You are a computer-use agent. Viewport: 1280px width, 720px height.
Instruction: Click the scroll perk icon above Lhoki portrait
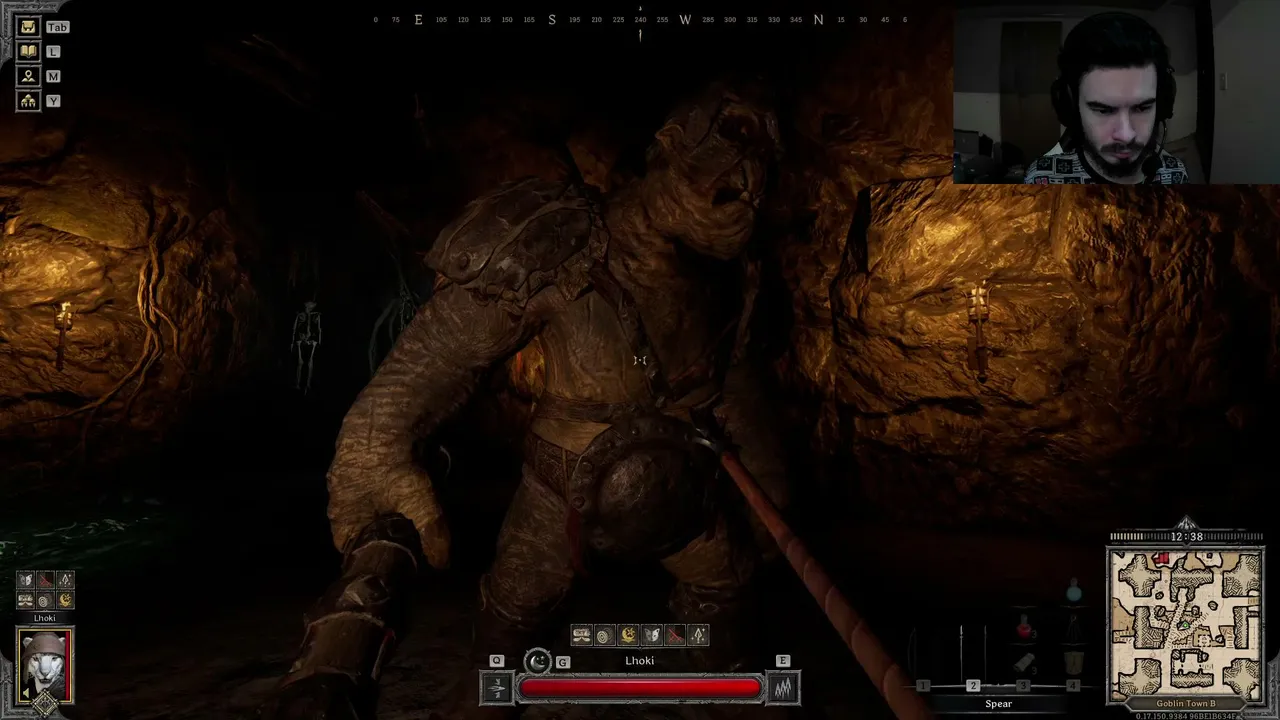tap(26, 600)
